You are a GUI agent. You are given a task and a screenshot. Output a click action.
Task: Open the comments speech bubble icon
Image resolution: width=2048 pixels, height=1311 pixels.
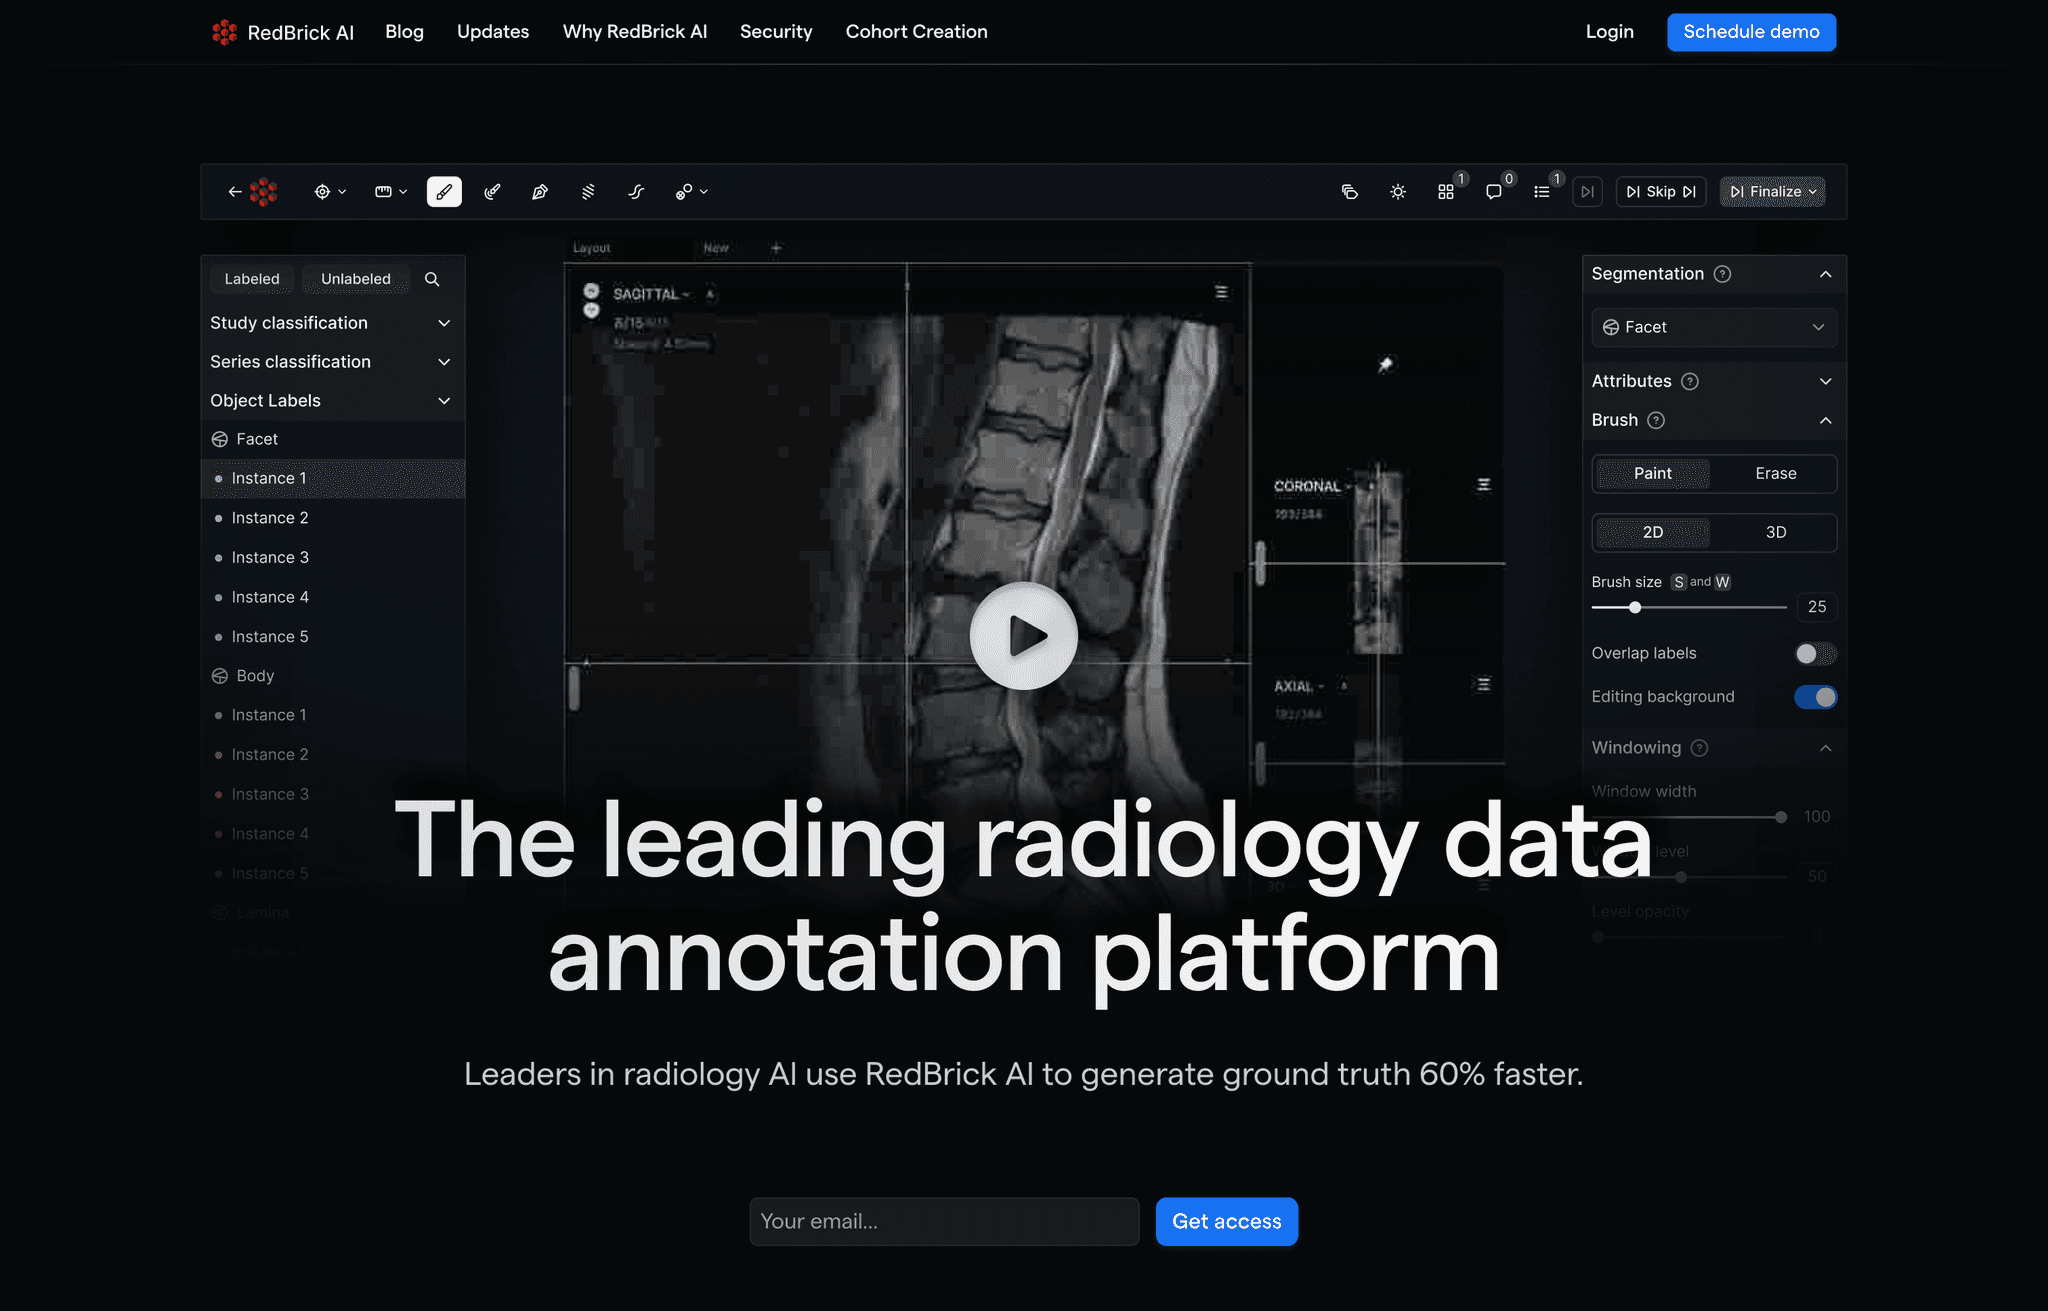click(x=1494, y=192)
